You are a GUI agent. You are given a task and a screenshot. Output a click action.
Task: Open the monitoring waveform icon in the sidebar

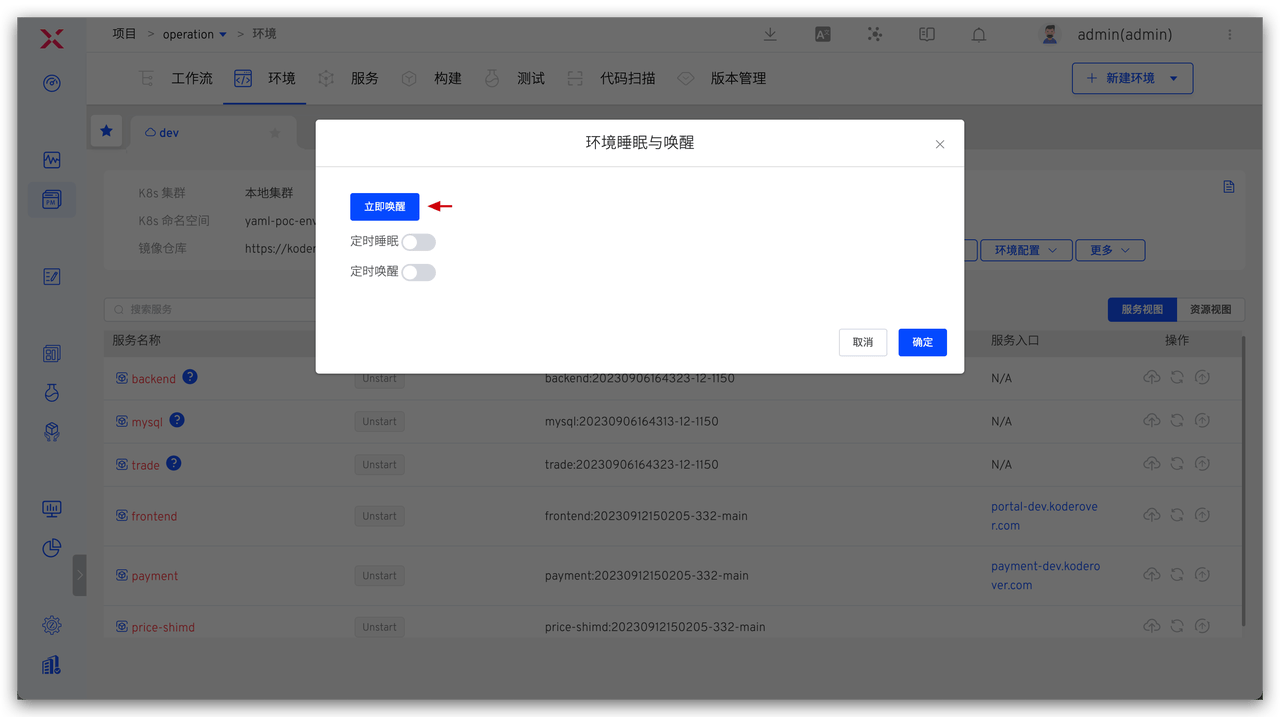click(51, 159)
